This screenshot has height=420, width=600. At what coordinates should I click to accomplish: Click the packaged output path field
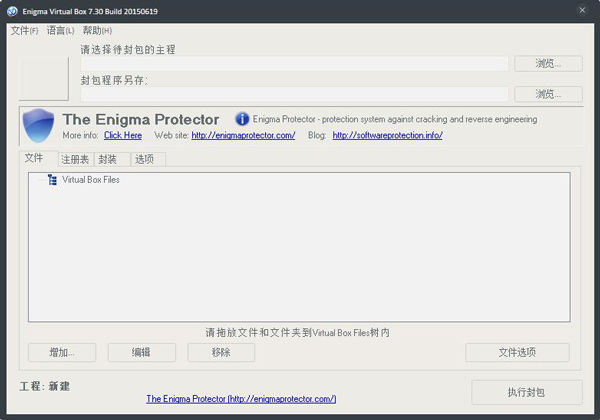coord(294,94)
